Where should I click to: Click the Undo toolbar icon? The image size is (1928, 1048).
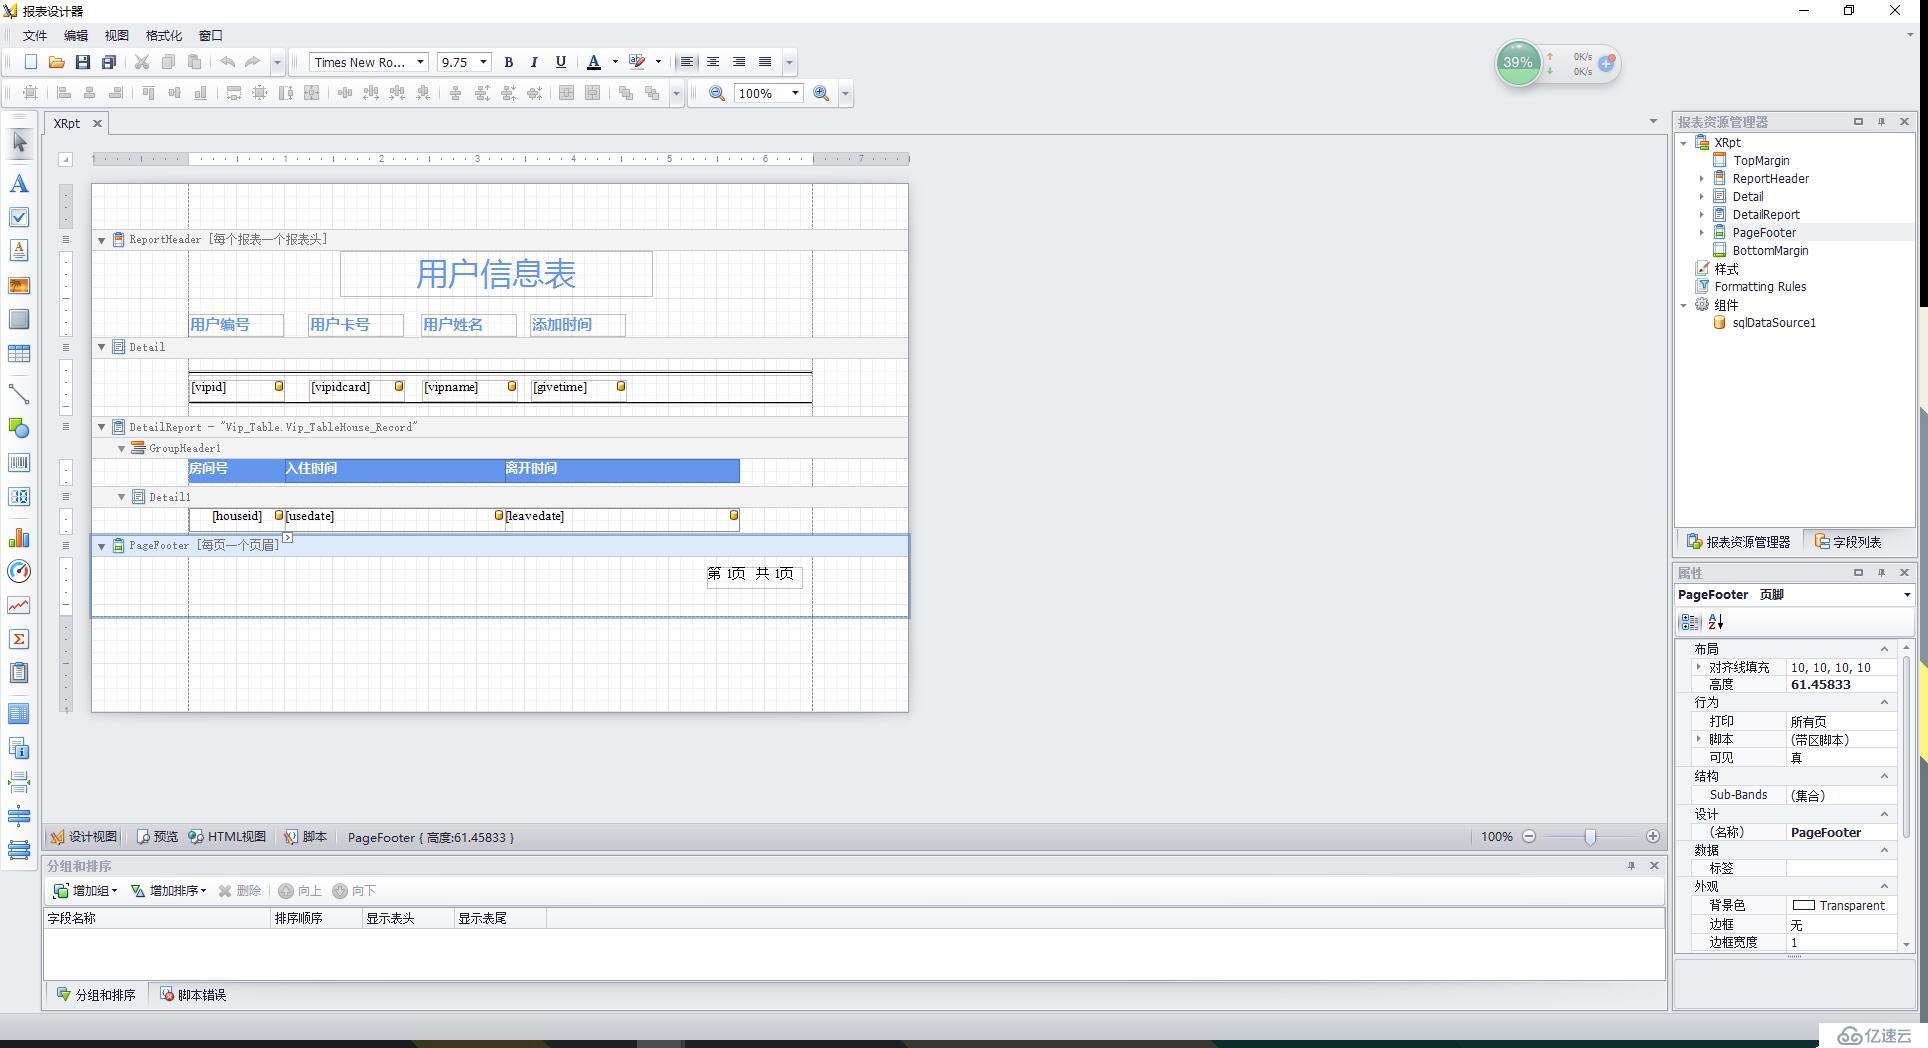[x=227, y=62]
